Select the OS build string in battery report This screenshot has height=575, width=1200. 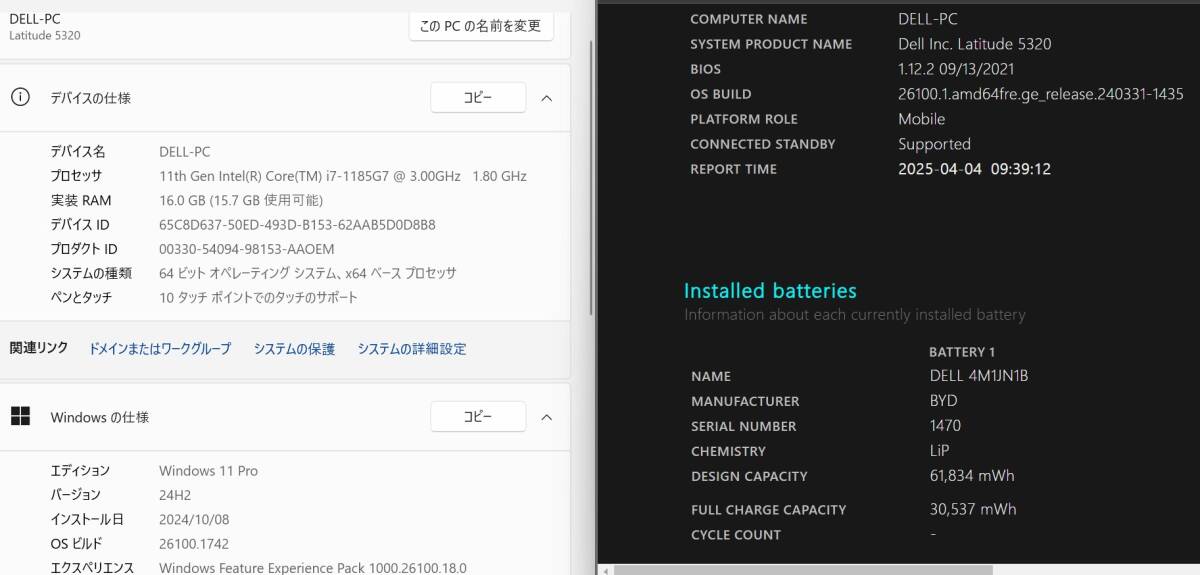pos(1040,94)
